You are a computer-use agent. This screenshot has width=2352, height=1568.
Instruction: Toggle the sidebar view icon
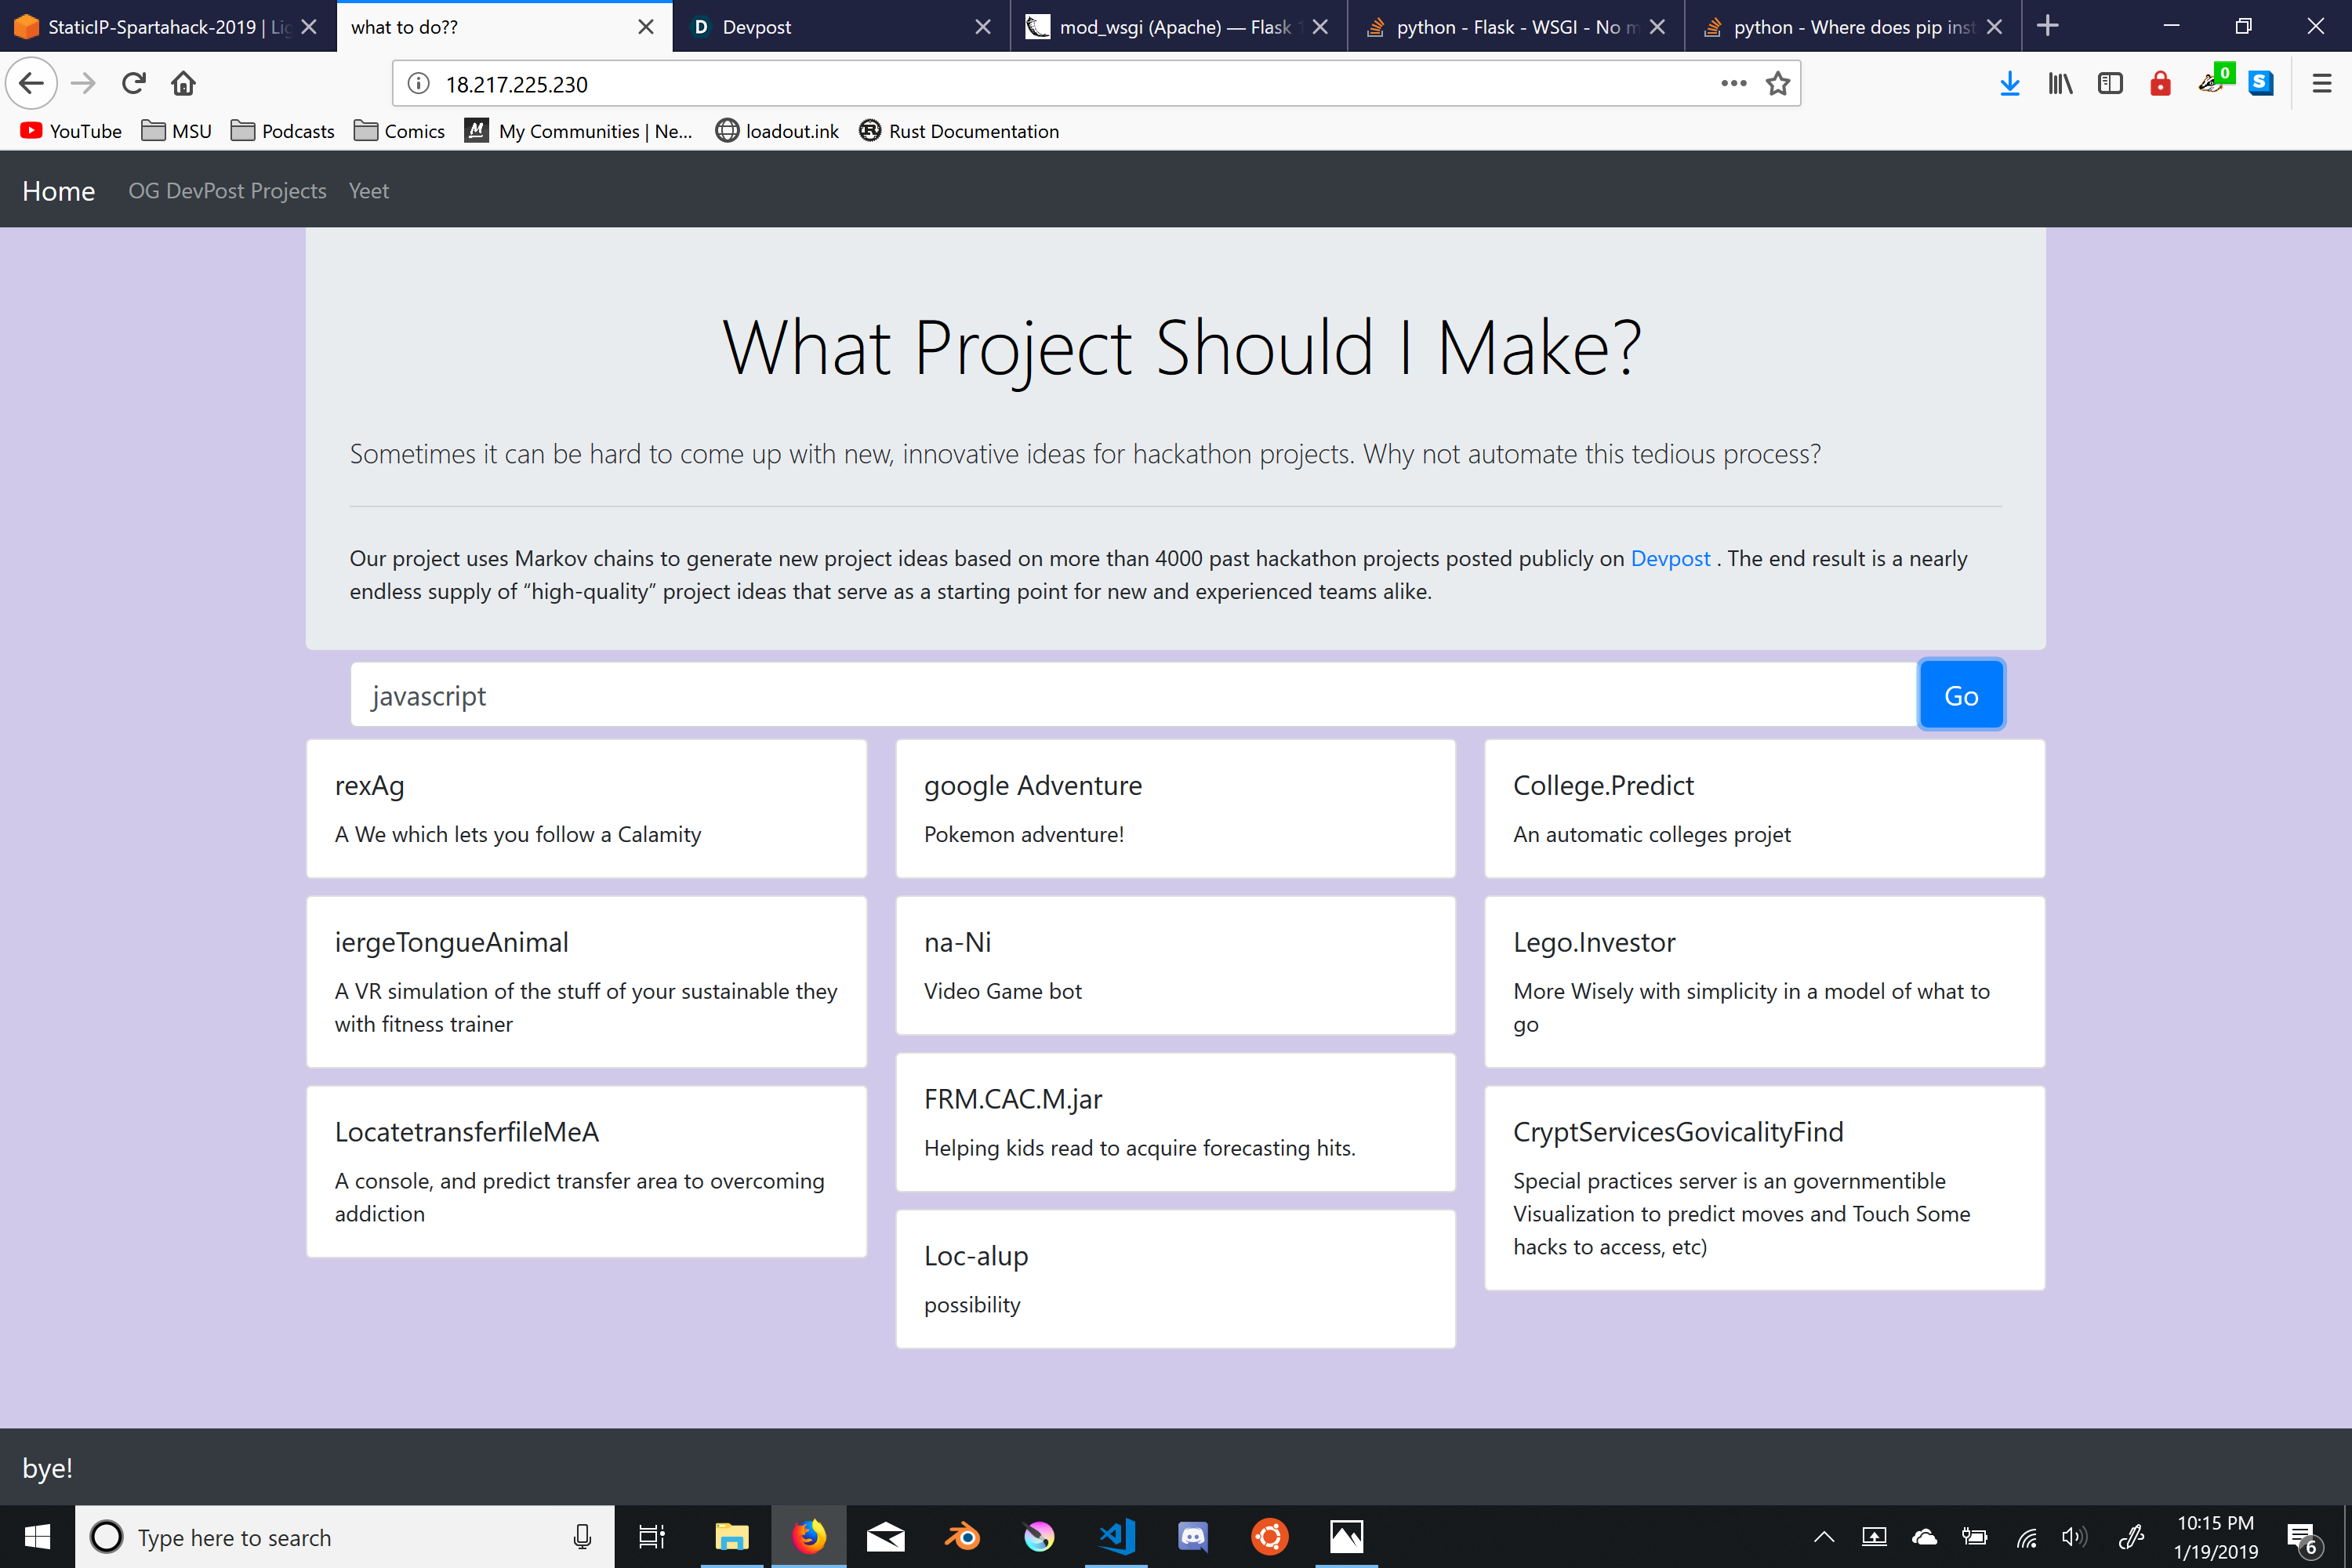(2110, 84)
